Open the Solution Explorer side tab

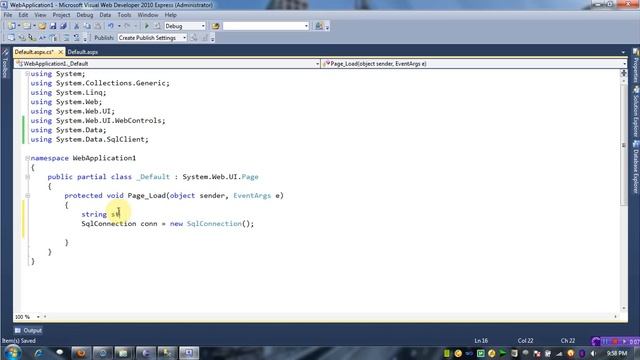pyautogui.click(x=636, y=112)
